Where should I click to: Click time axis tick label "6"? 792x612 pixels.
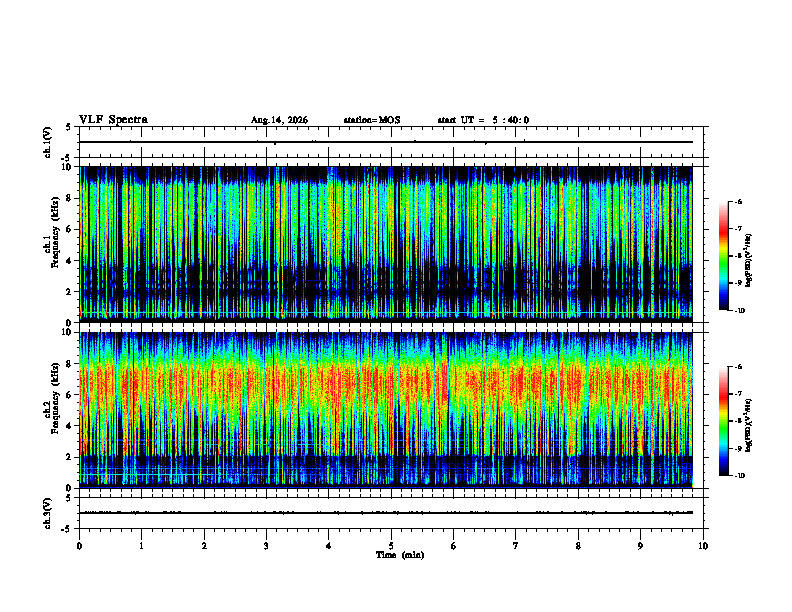[x=453, y=546]
